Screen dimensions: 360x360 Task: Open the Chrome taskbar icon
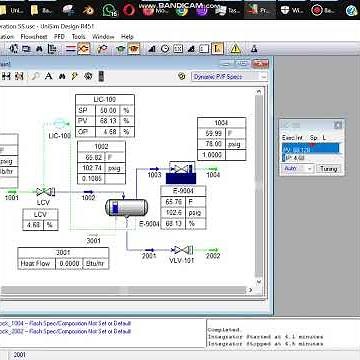182,10
